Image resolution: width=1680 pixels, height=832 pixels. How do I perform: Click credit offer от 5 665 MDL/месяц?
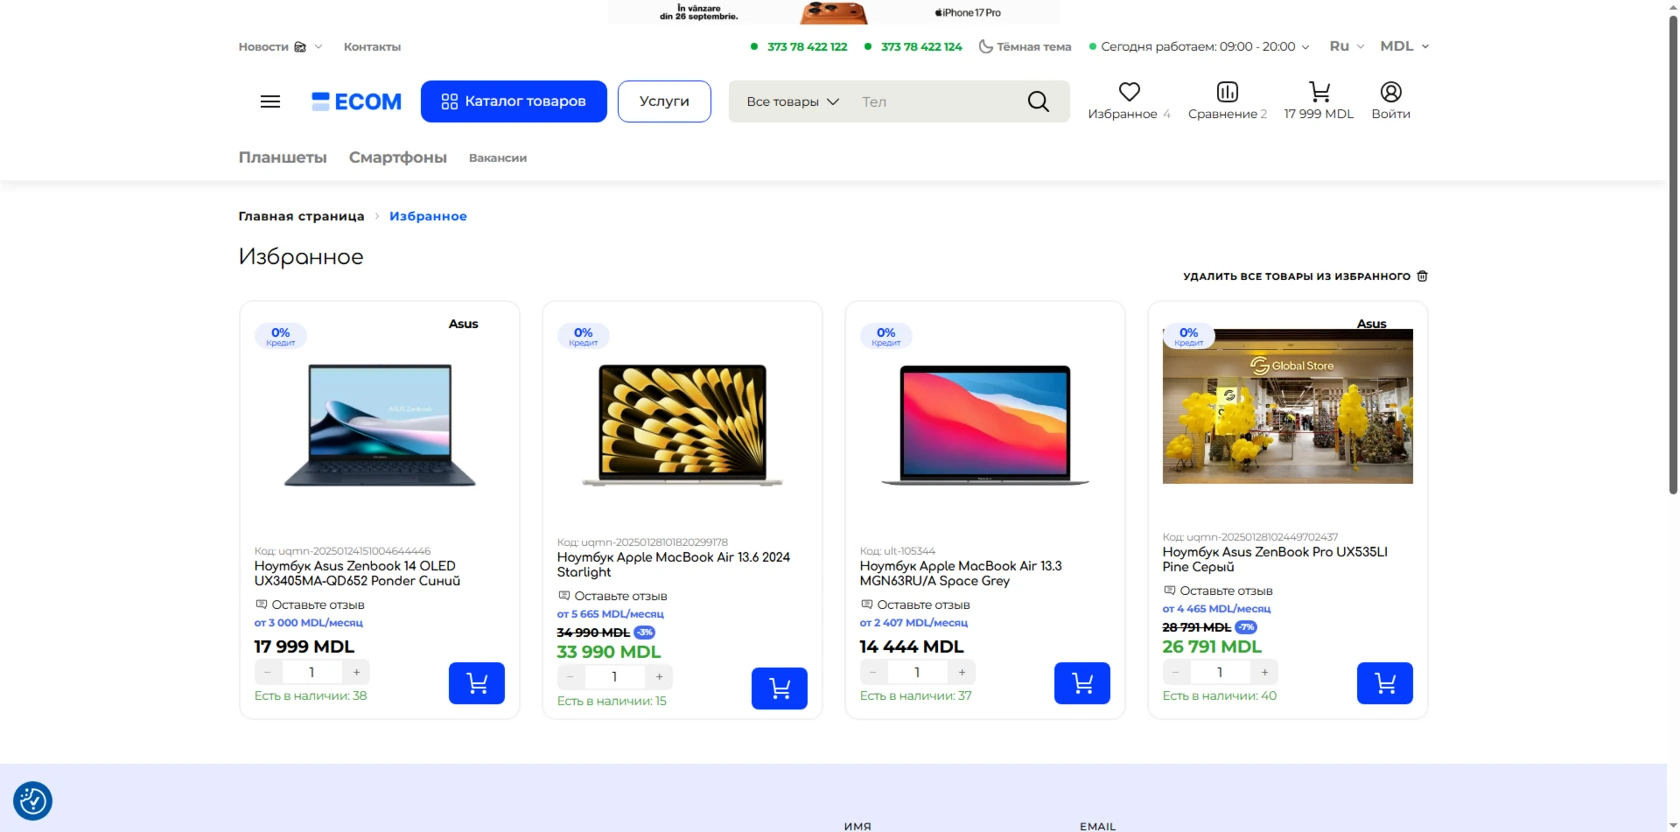(610, 614)
